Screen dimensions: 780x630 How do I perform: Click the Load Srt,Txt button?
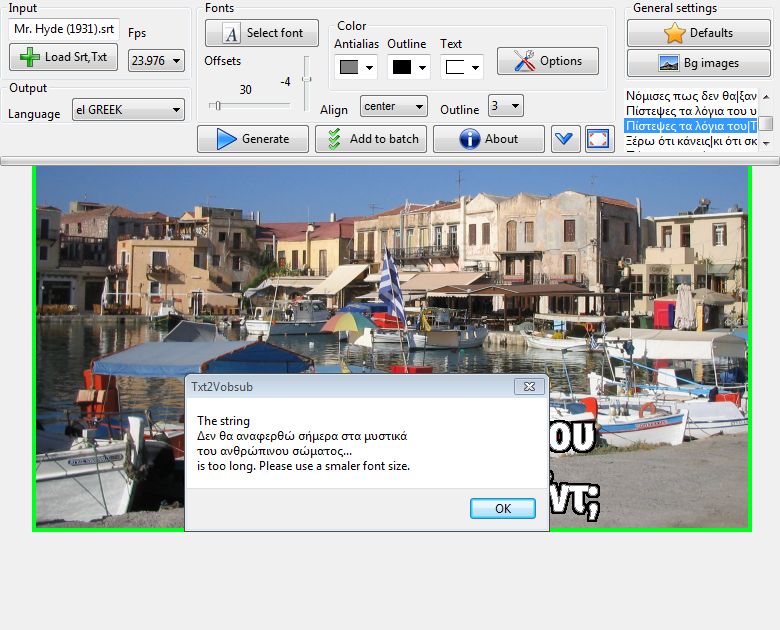63,57
